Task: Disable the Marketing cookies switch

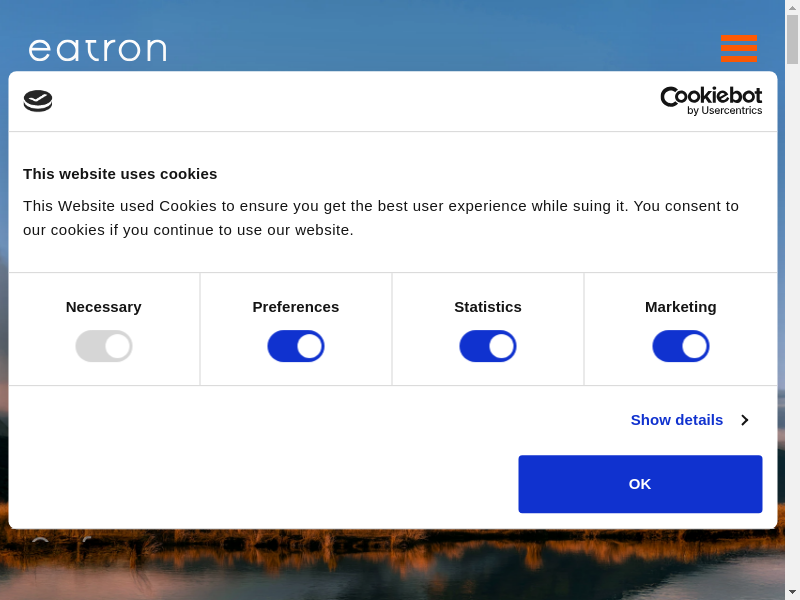Action: pyautogui.click(x=681, y=346)
